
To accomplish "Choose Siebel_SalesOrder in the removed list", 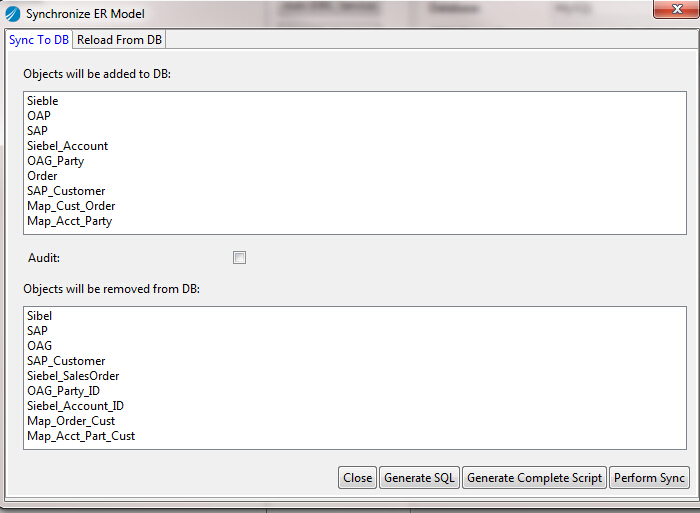I will [73, 376].
